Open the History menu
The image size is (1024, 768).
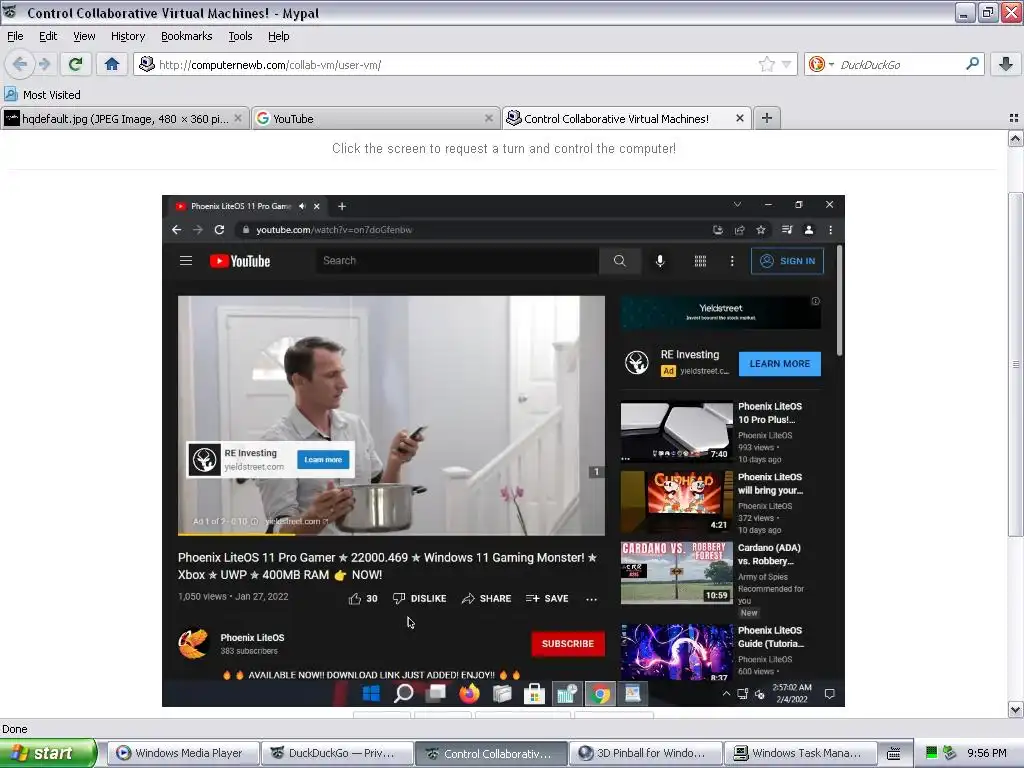point(127,36)
